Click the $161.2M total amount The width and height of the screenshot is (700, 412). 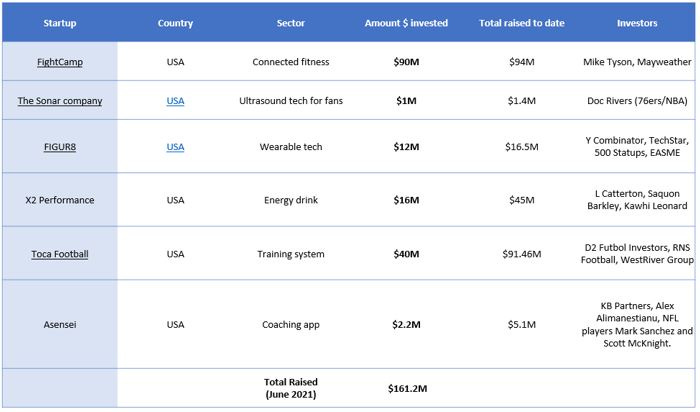[x=408, y=389]
